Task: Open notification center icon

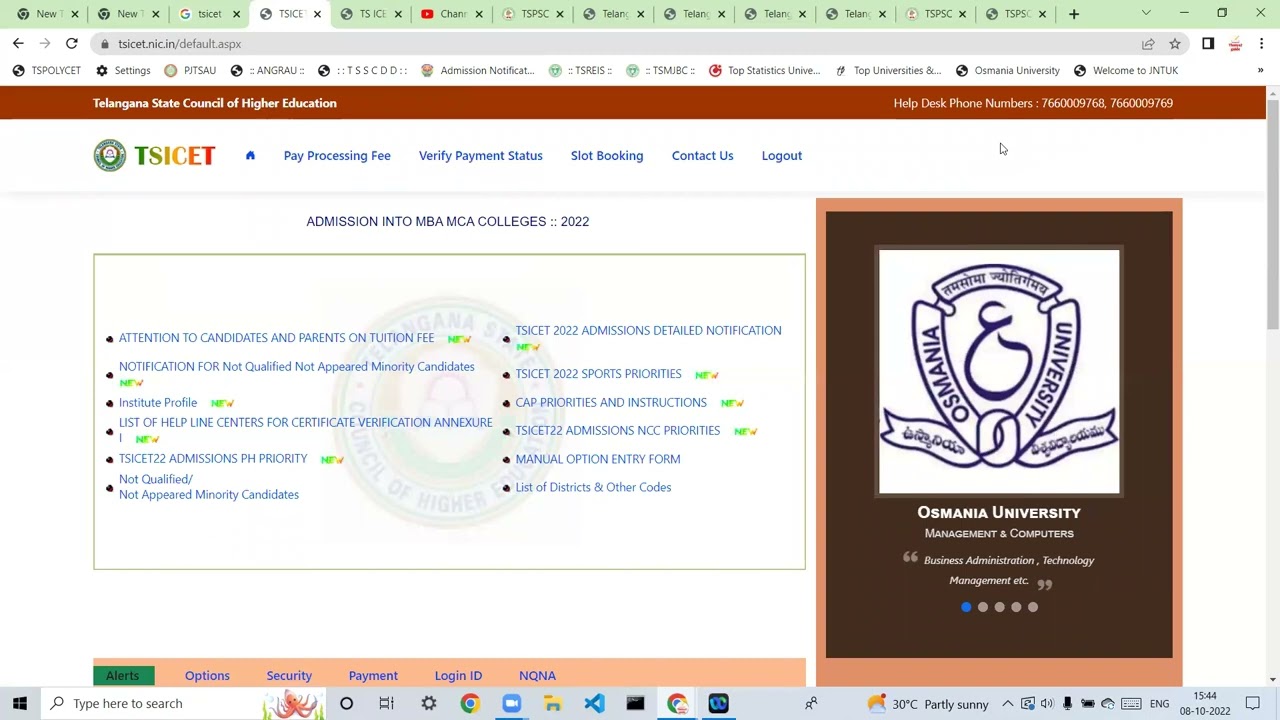Action: [1253, 704]
